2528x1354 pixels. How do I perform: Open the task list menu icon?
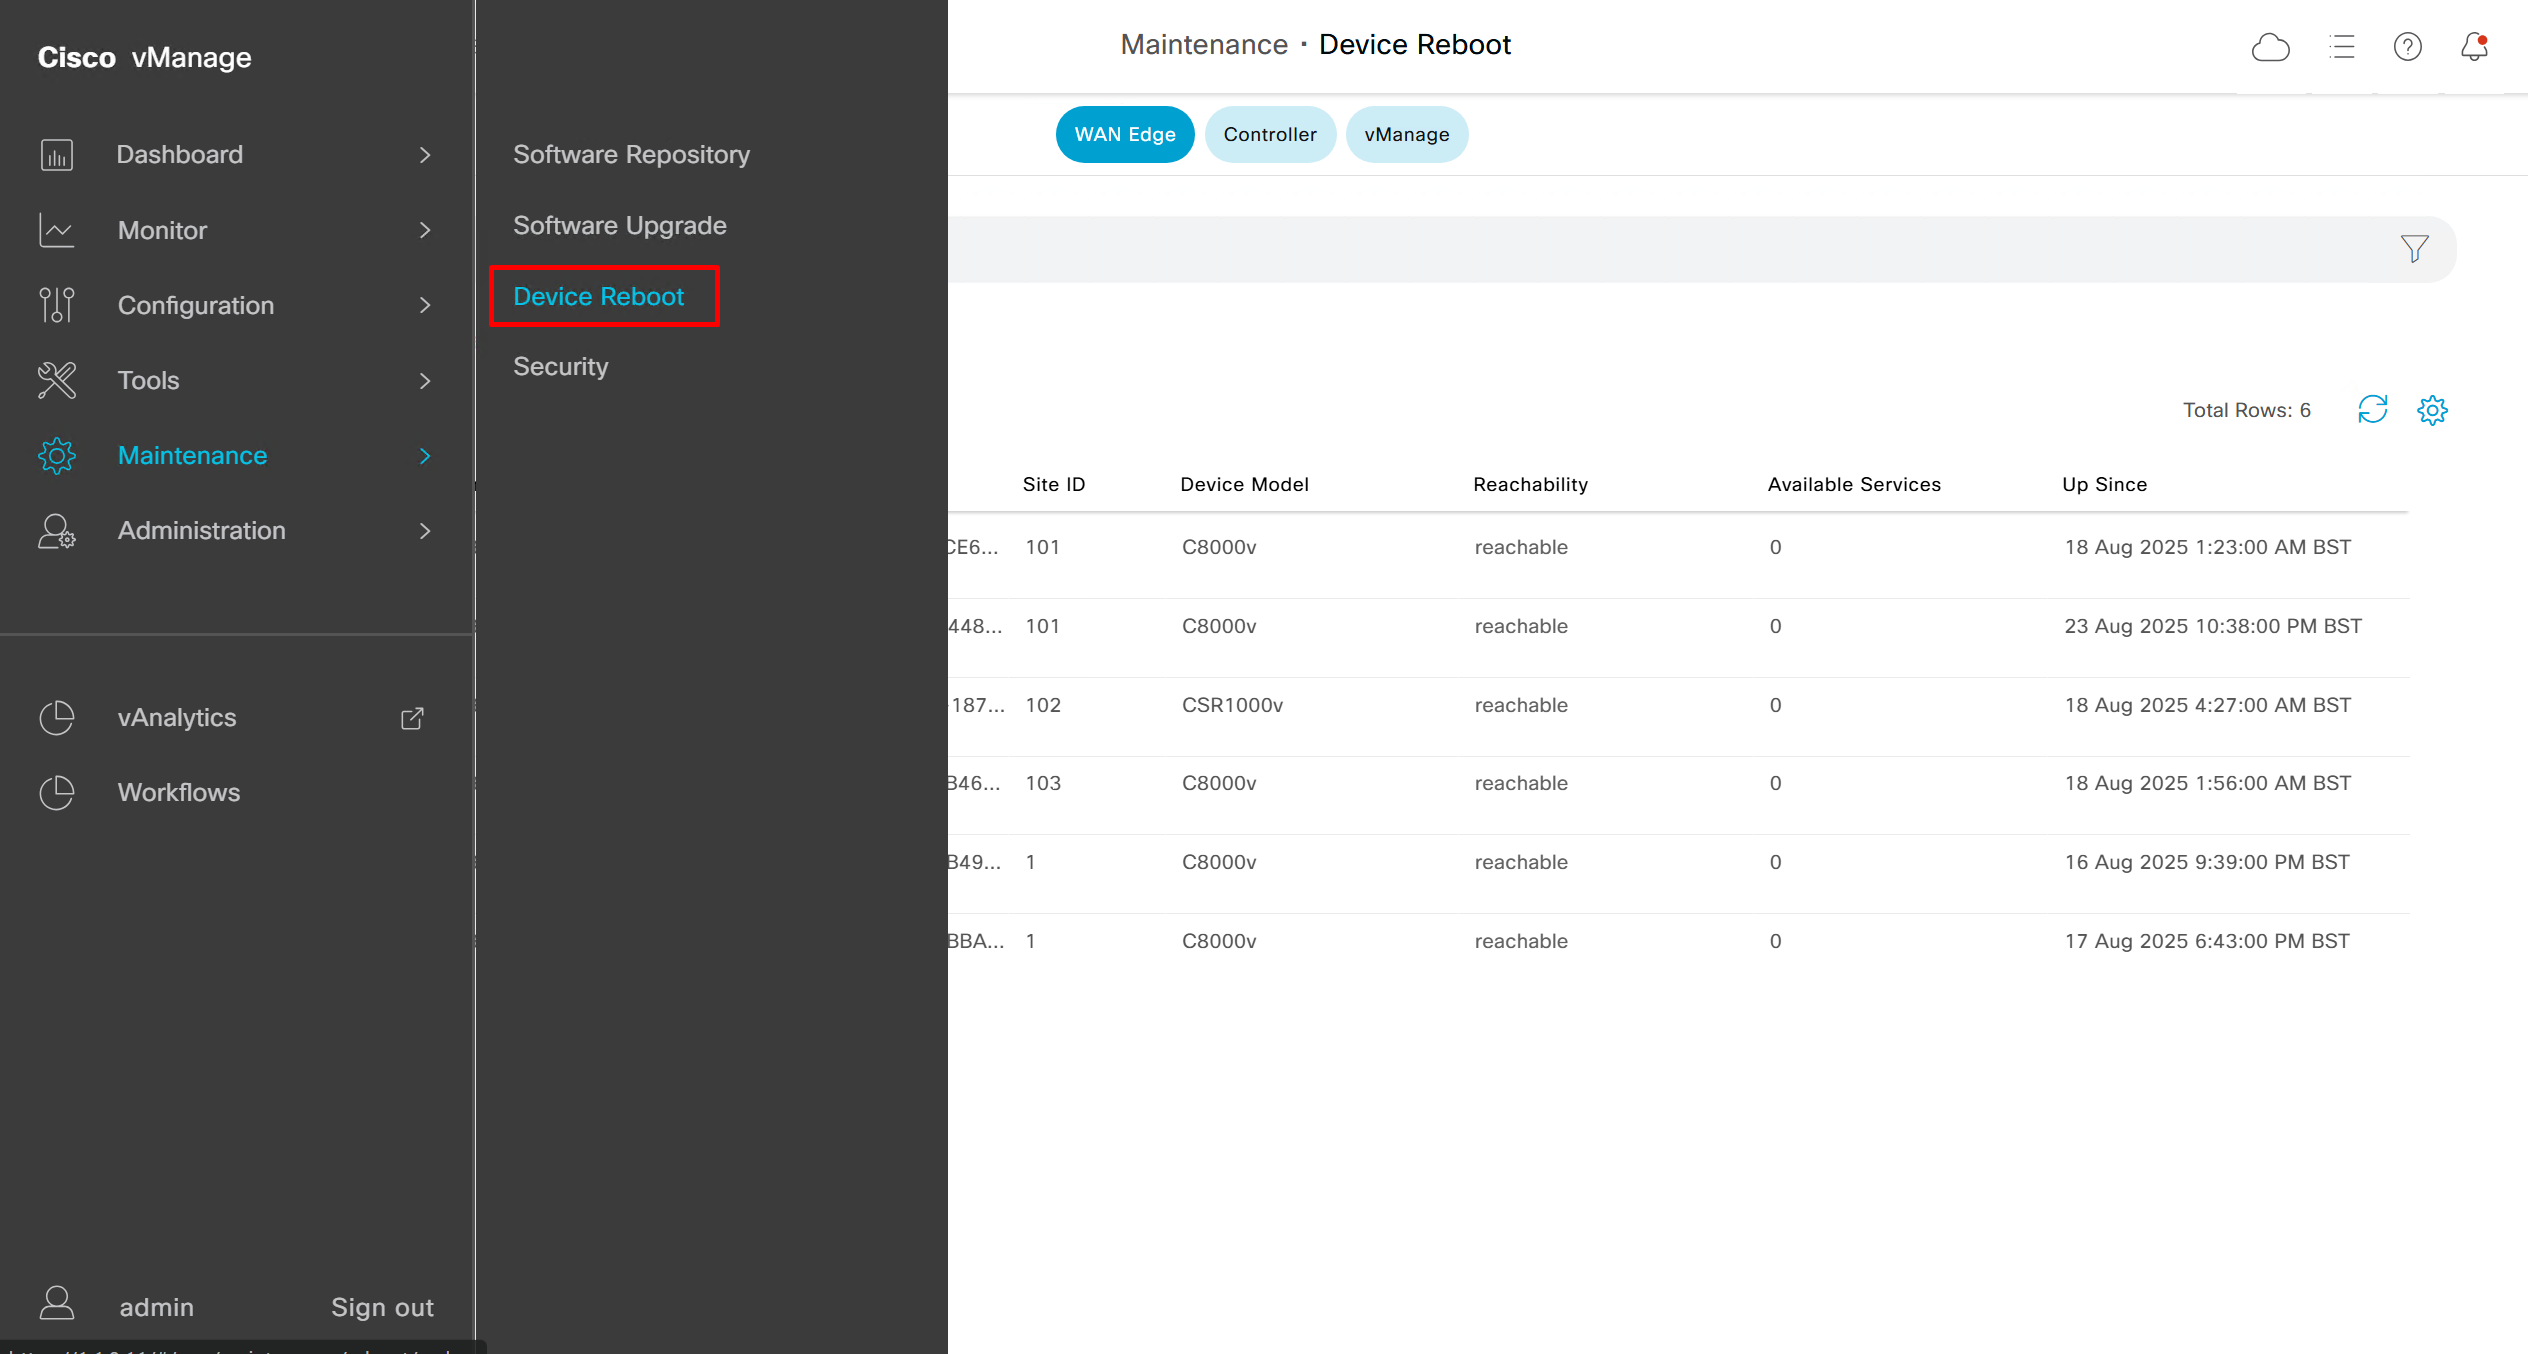tap(2341, 47)
